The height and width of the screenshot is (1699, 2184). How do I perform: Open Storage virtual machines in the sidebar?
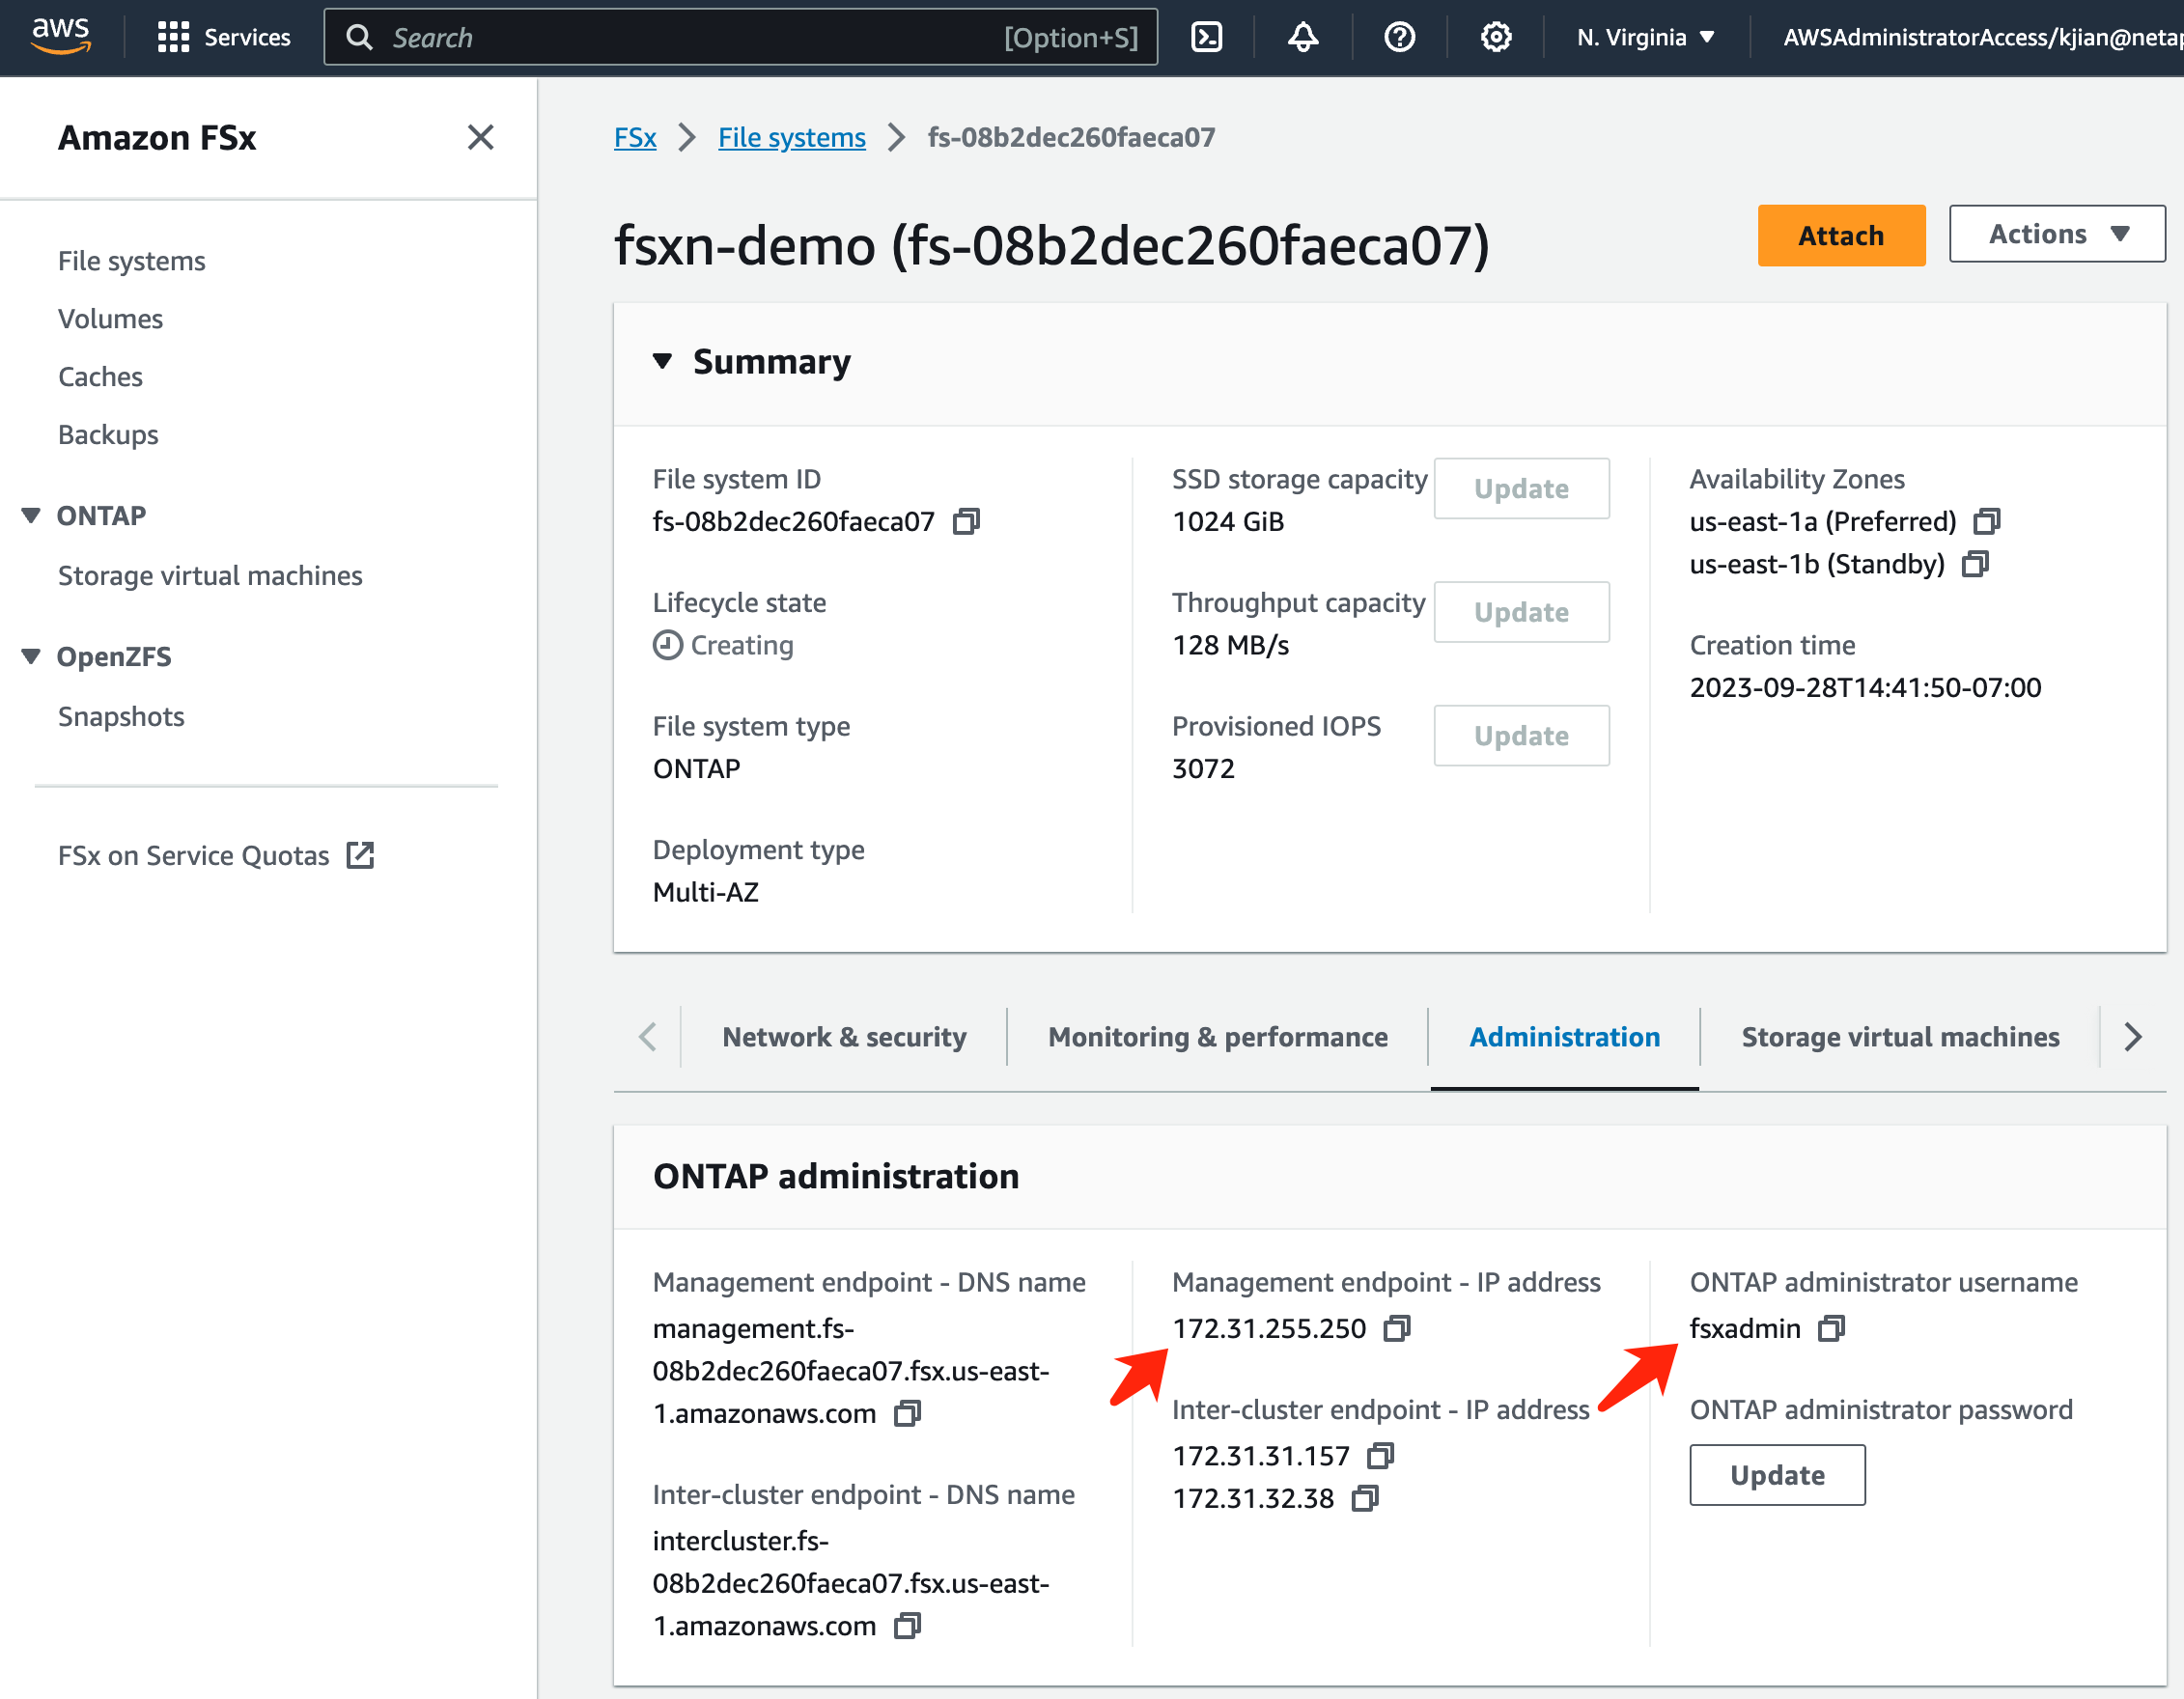coord(210,576)
